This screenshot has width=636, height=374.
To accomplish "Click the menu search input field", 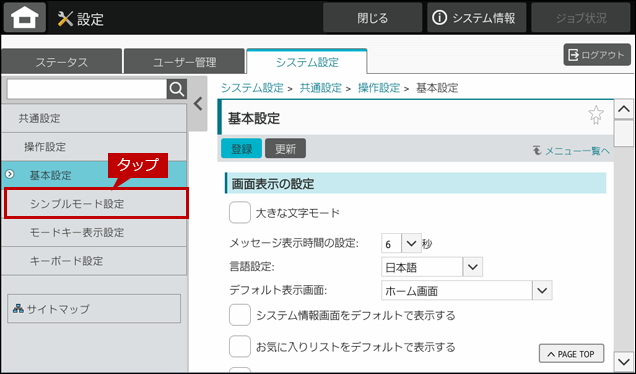I will point(87,89).
